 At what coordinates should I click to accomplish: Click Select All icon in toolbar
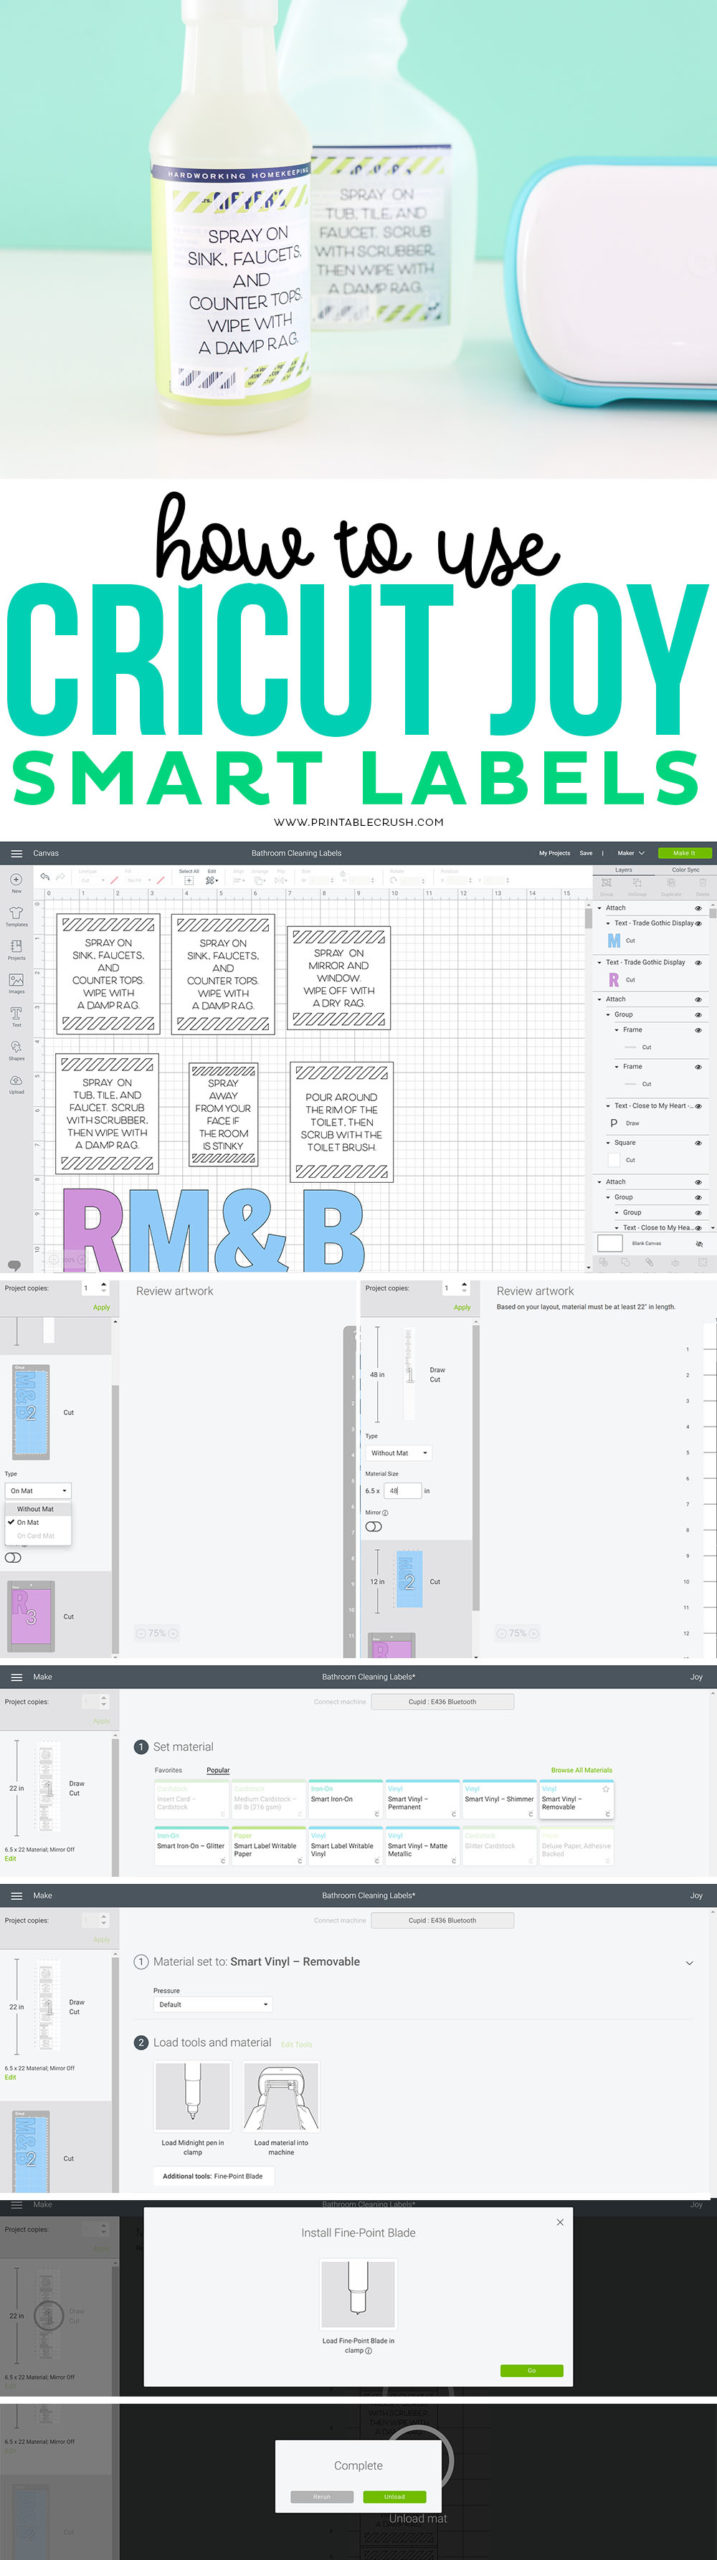189,880
